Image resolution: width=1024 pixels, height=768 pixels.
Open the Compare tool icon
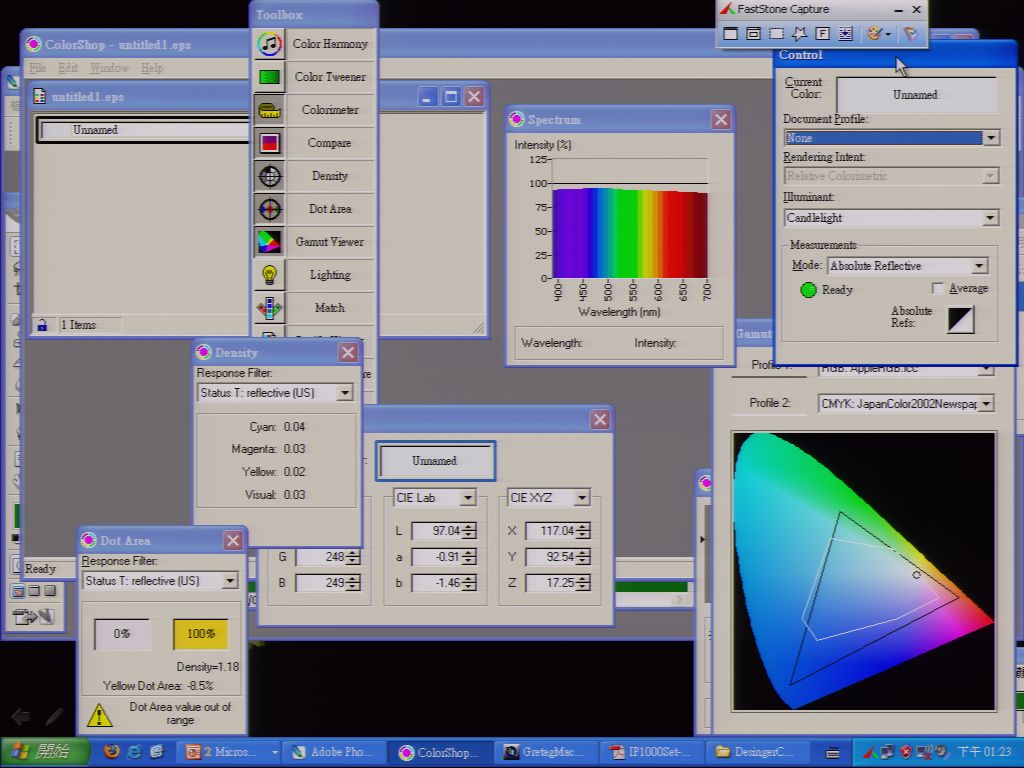click(269, 143)
